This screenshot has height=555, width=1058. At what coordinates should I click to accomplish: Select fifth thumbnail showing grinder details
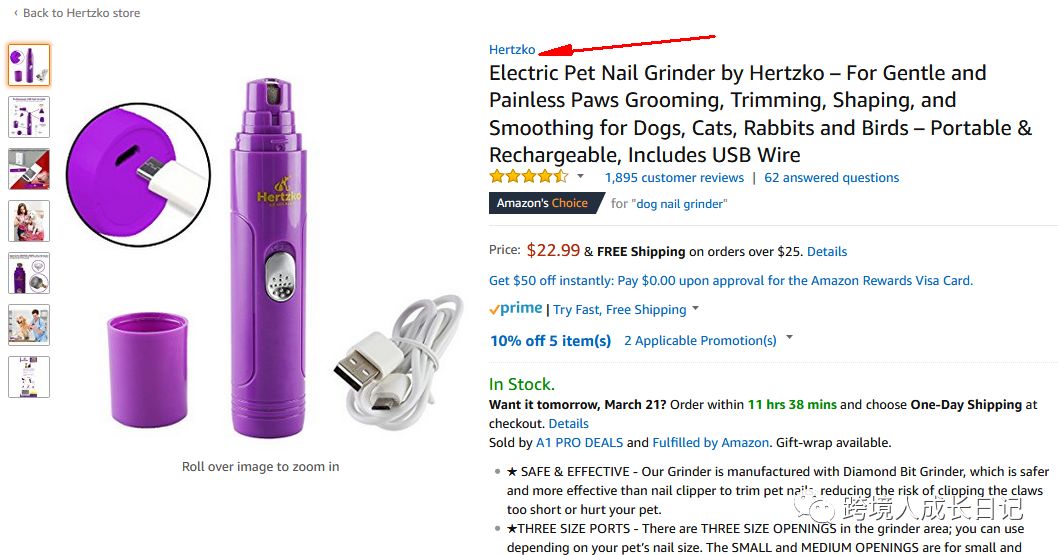tap(29, 273)
